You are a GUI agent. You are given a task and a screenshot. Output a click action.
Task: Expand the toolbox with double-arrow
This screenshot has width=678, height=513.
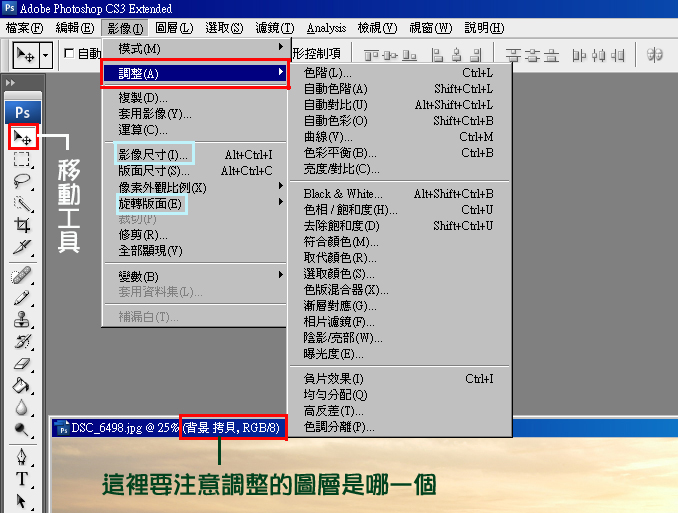click(x=10, y=83)
